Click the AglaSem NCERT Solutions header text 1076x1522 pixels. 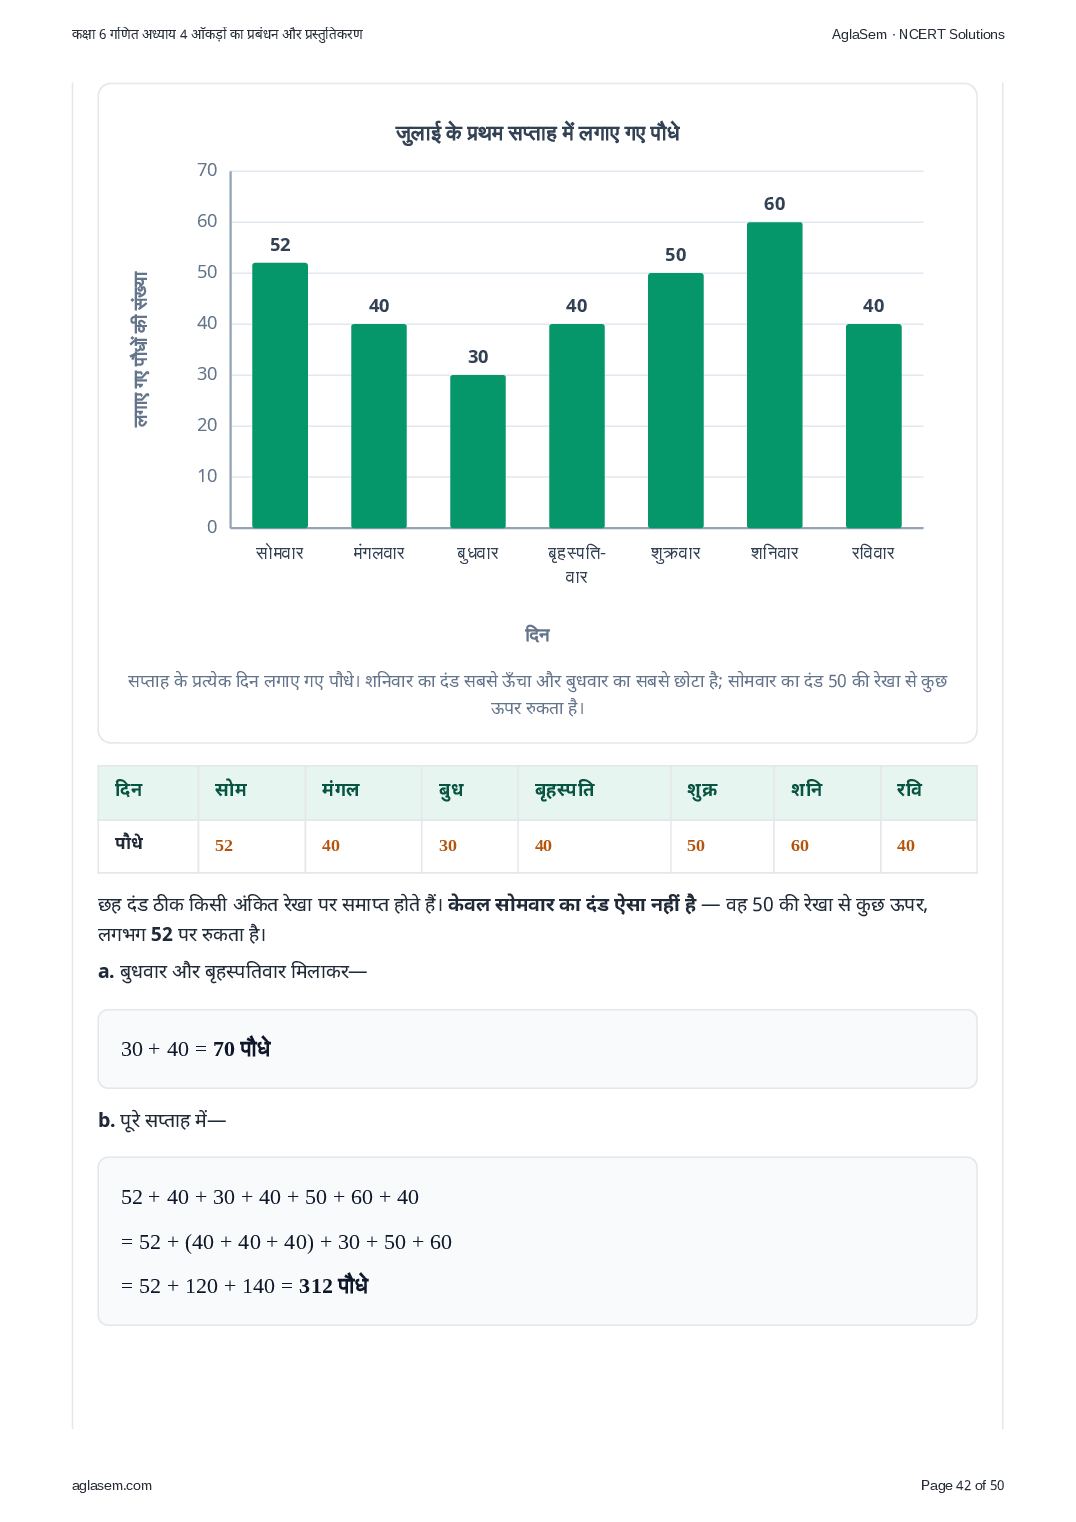click(x=918, y=34)
